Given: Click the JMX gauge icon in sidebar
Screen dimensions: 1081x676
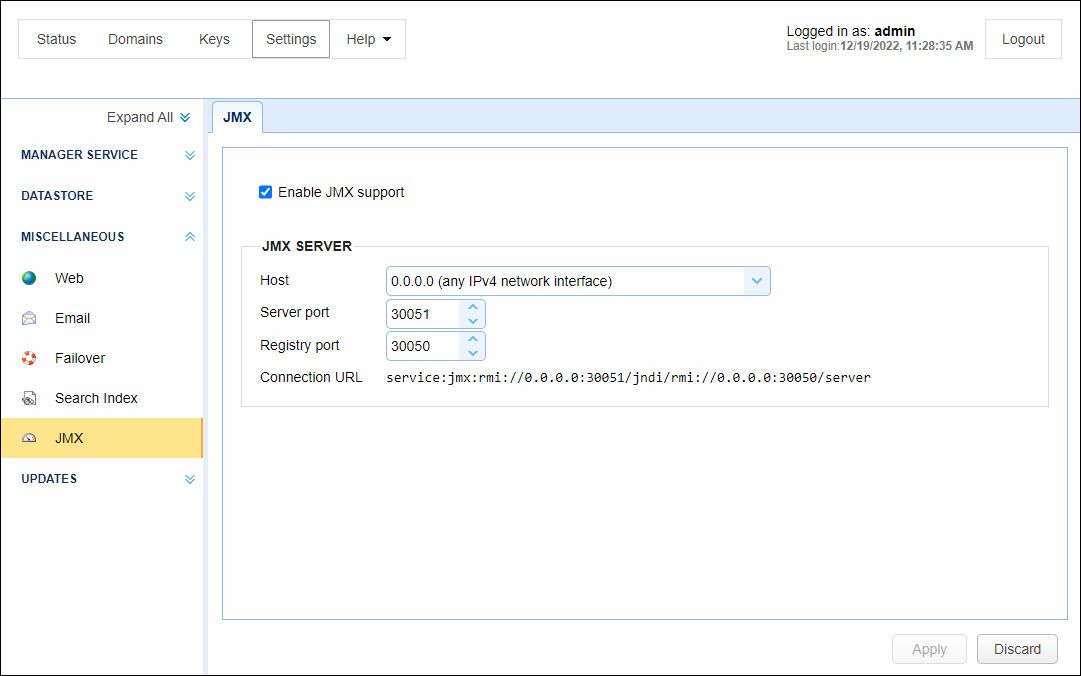Looking at the screenshot, I should (29, 438).
